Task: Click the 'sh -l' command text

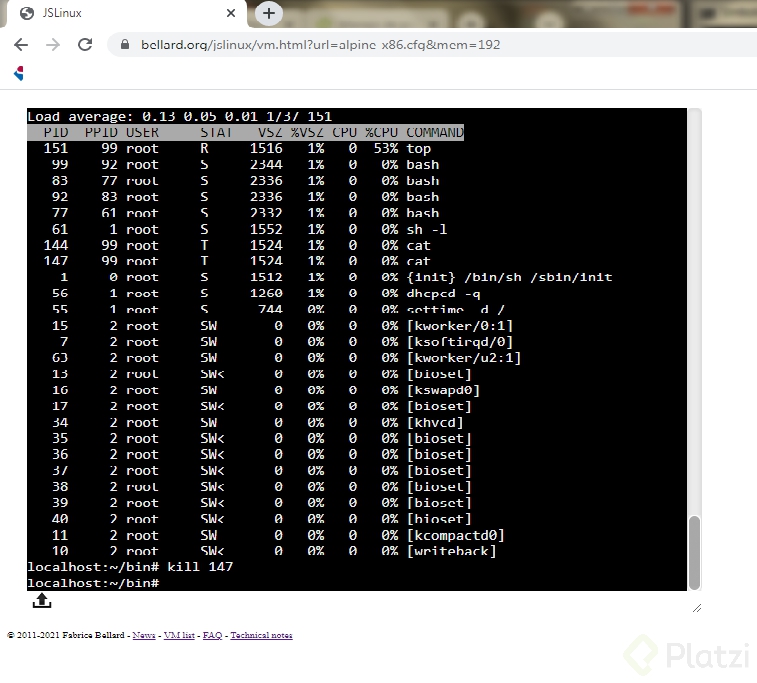Action: click(x=427, y=229)
